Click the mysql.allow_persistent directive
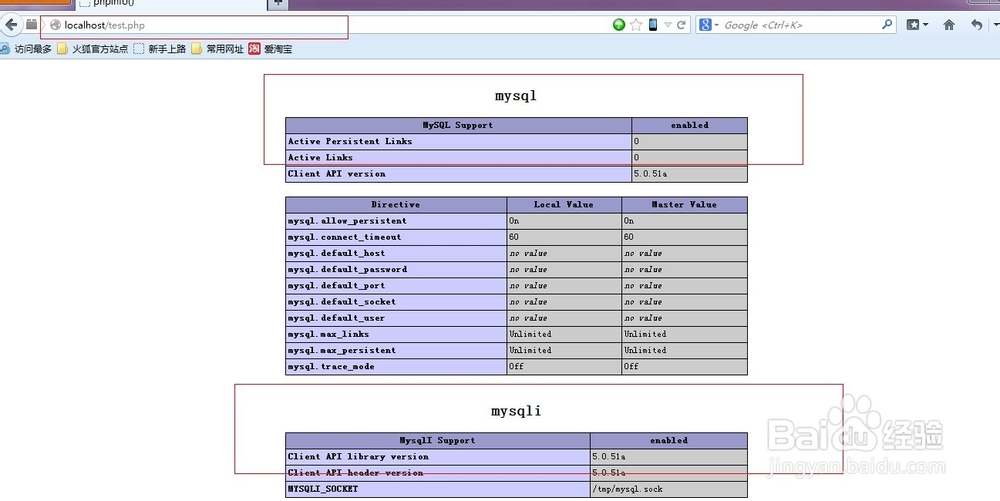Viewport: 1000px width, 501px height. (347, 221)
